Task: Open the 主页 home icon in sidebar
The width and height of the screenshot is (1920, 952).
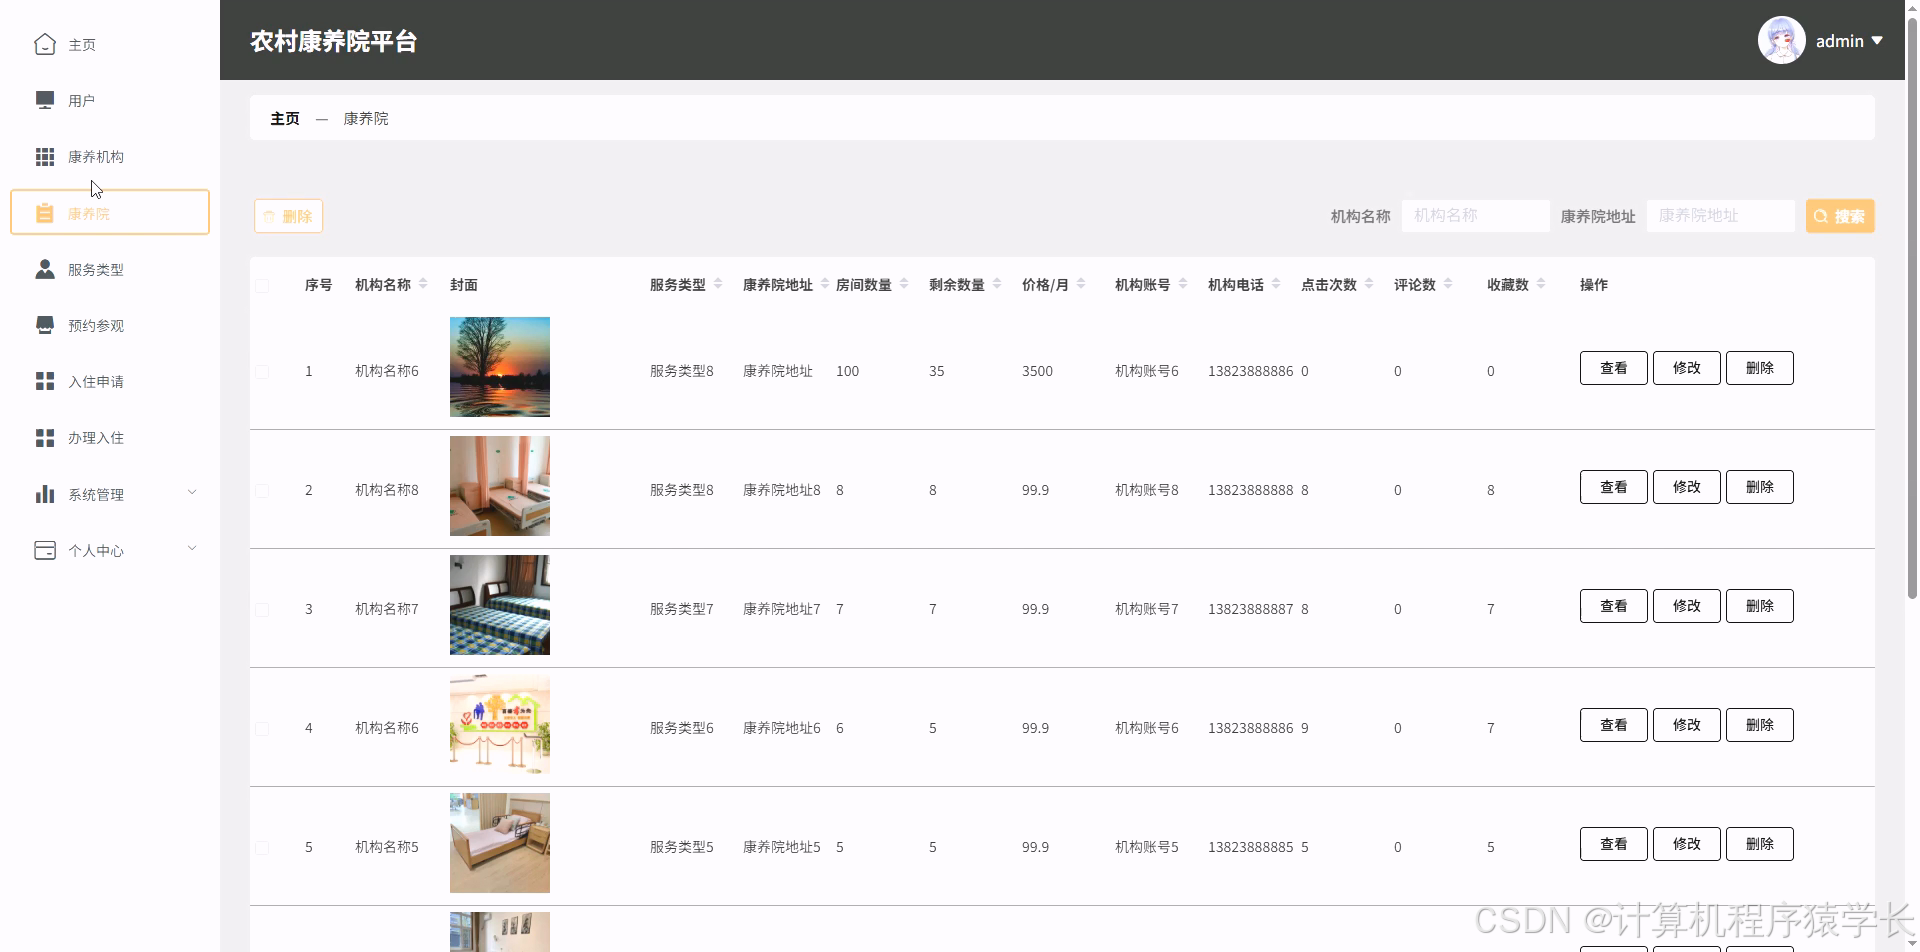Action: (x=45, y=44)
